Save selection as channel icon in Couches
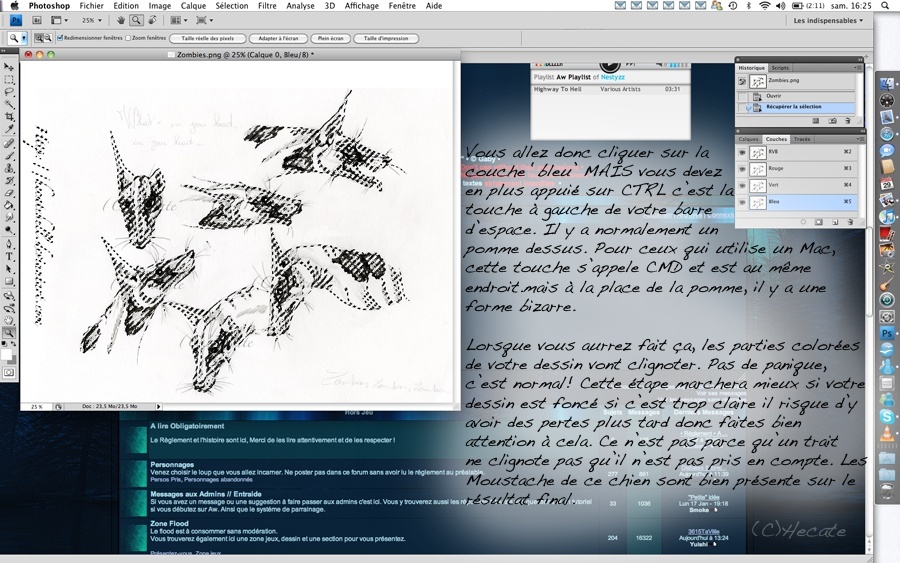The height and width of the screenshot is (563, 900). click(x=819, y=222)
